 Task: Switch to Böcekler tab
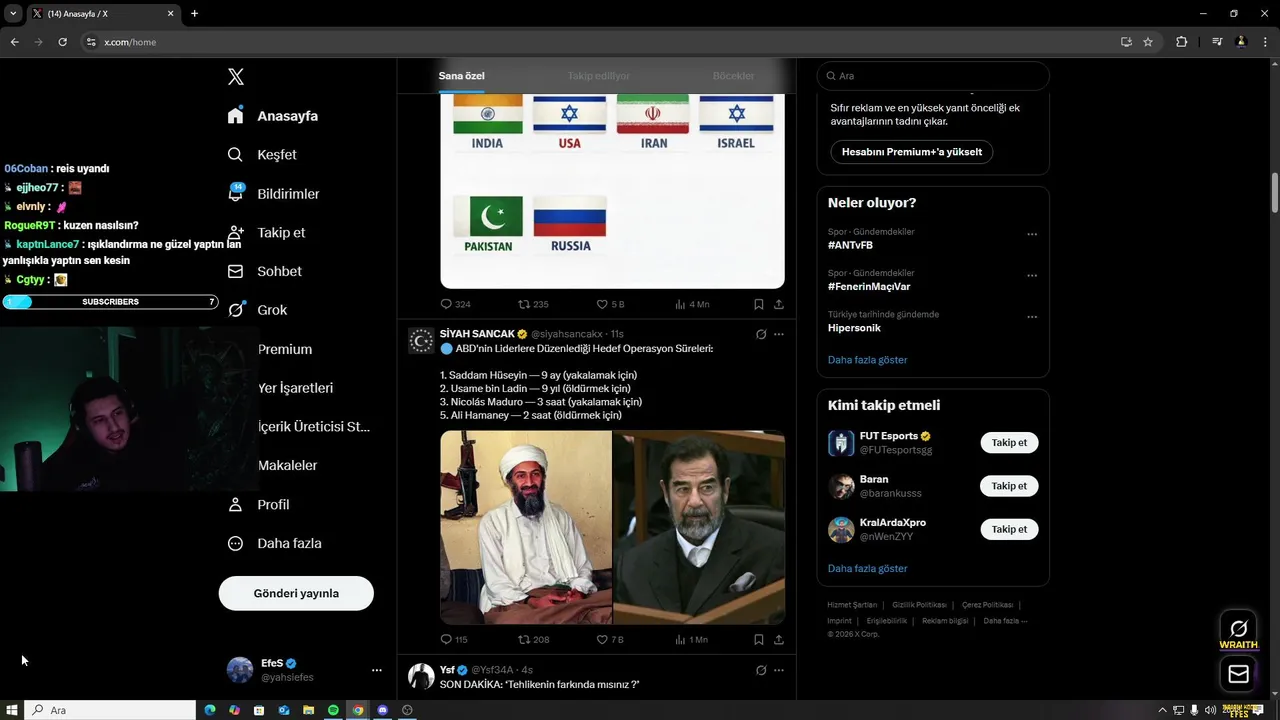point(733,76)
